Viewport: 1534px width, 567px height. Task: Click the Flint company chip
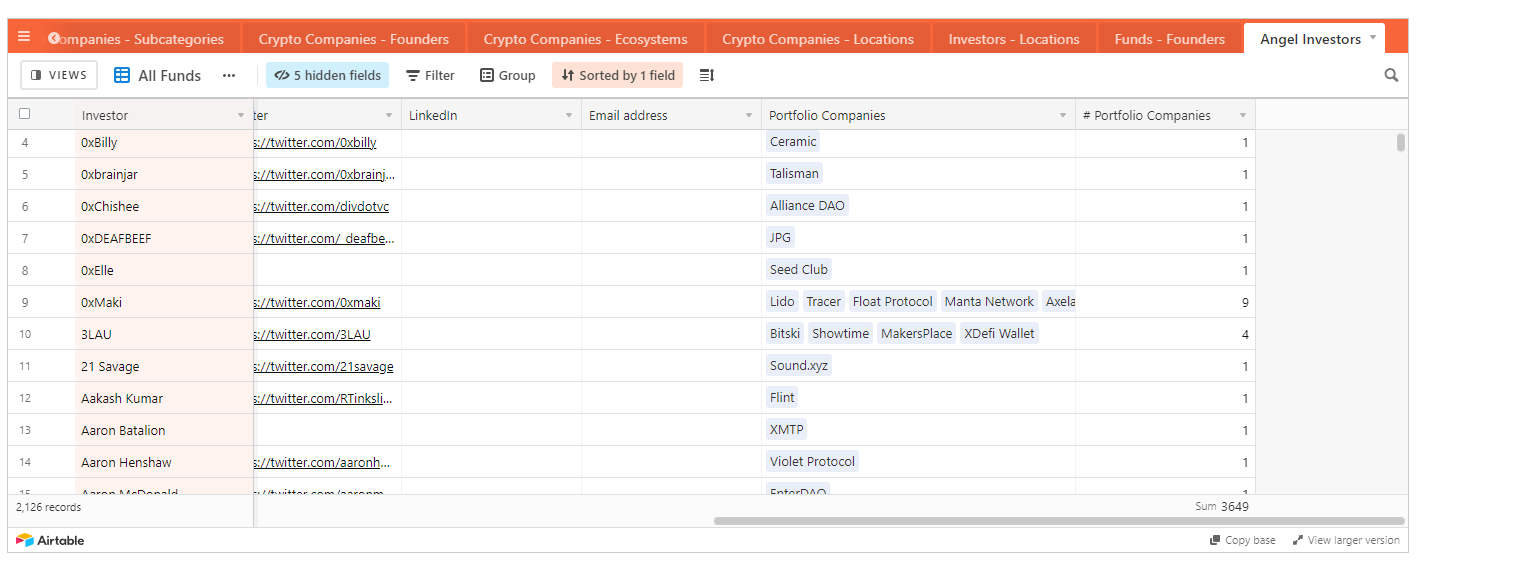pos(782,398)
